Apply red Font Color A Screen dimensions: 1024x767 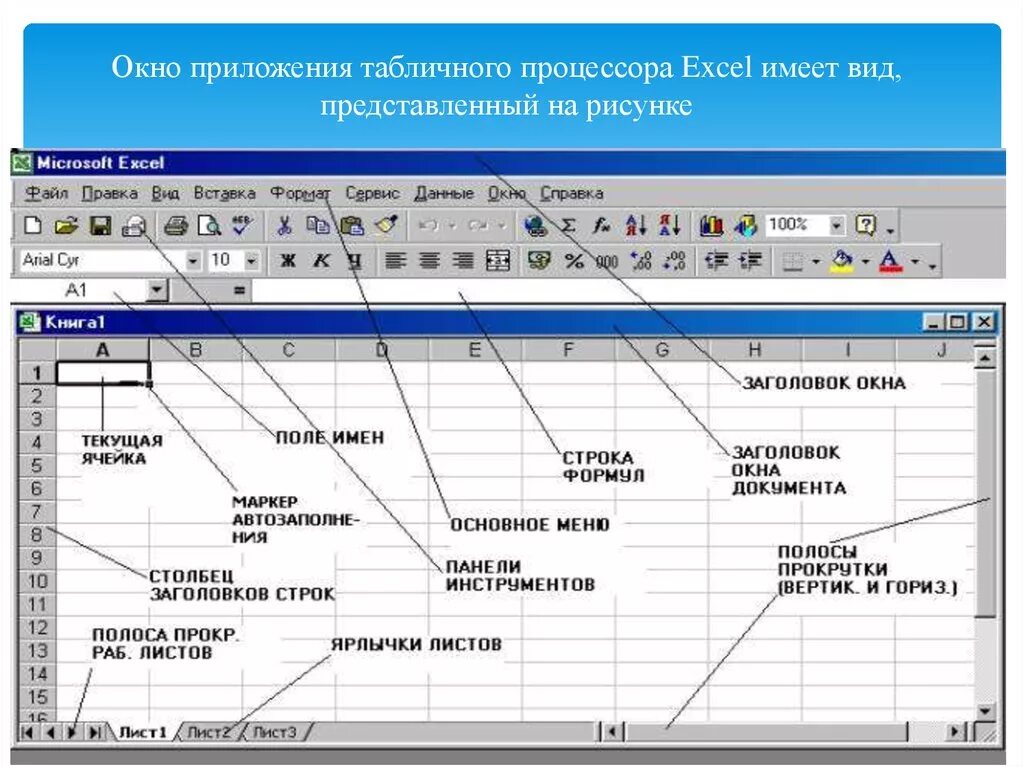(890, 261)
